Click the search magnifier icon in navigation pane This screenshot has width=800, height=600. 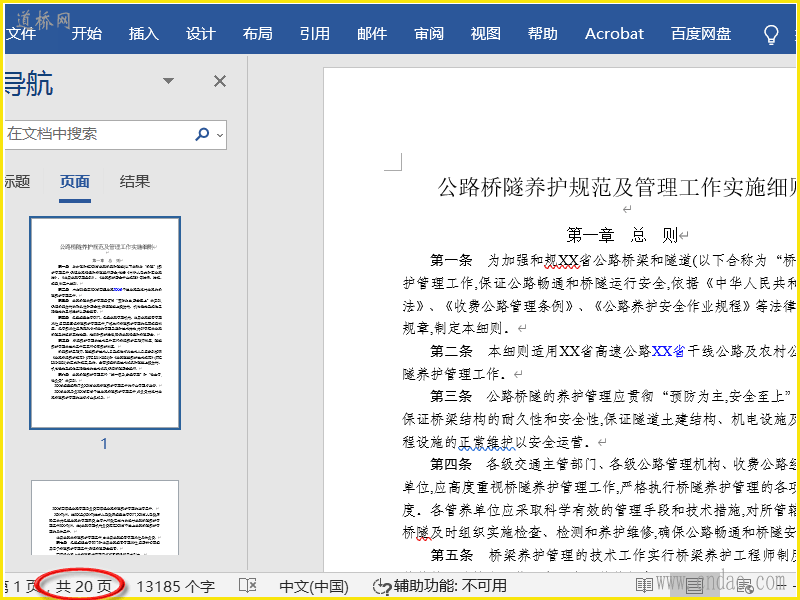pyautogui.click(x=203, y=134)
